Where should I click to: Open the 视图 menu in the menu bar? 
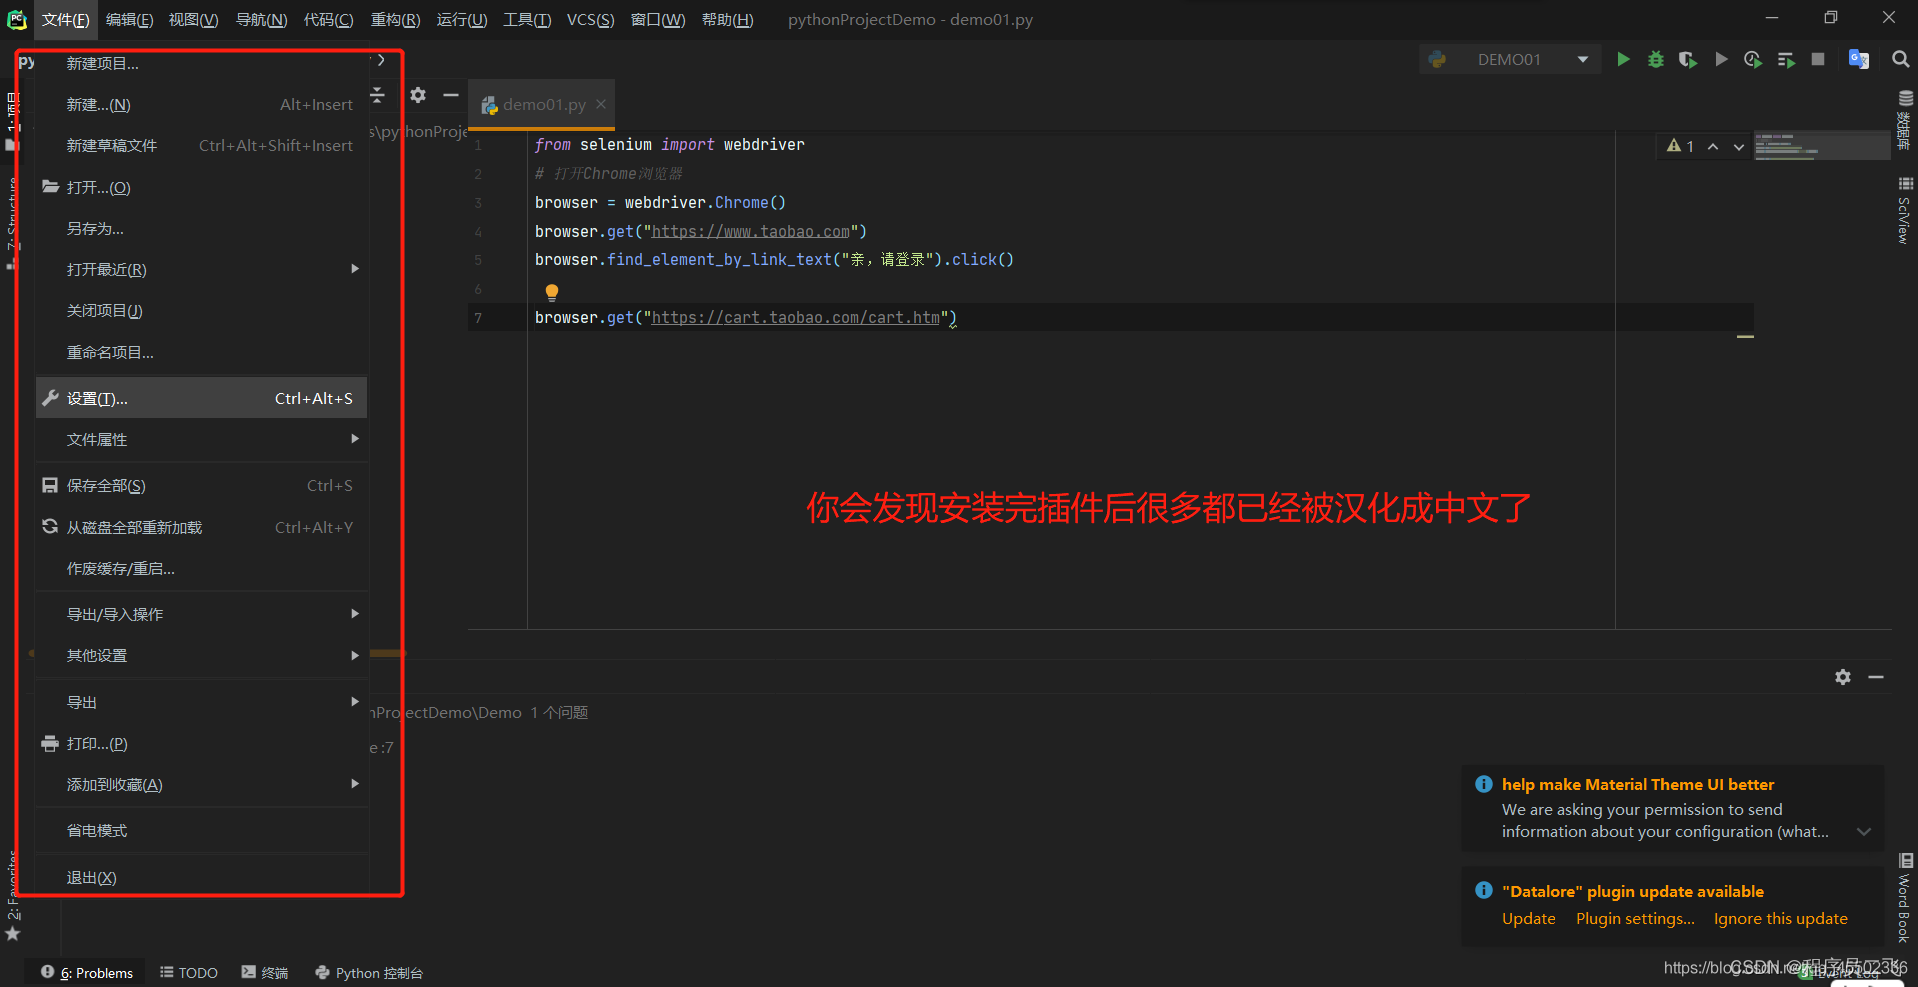[193, 19]
